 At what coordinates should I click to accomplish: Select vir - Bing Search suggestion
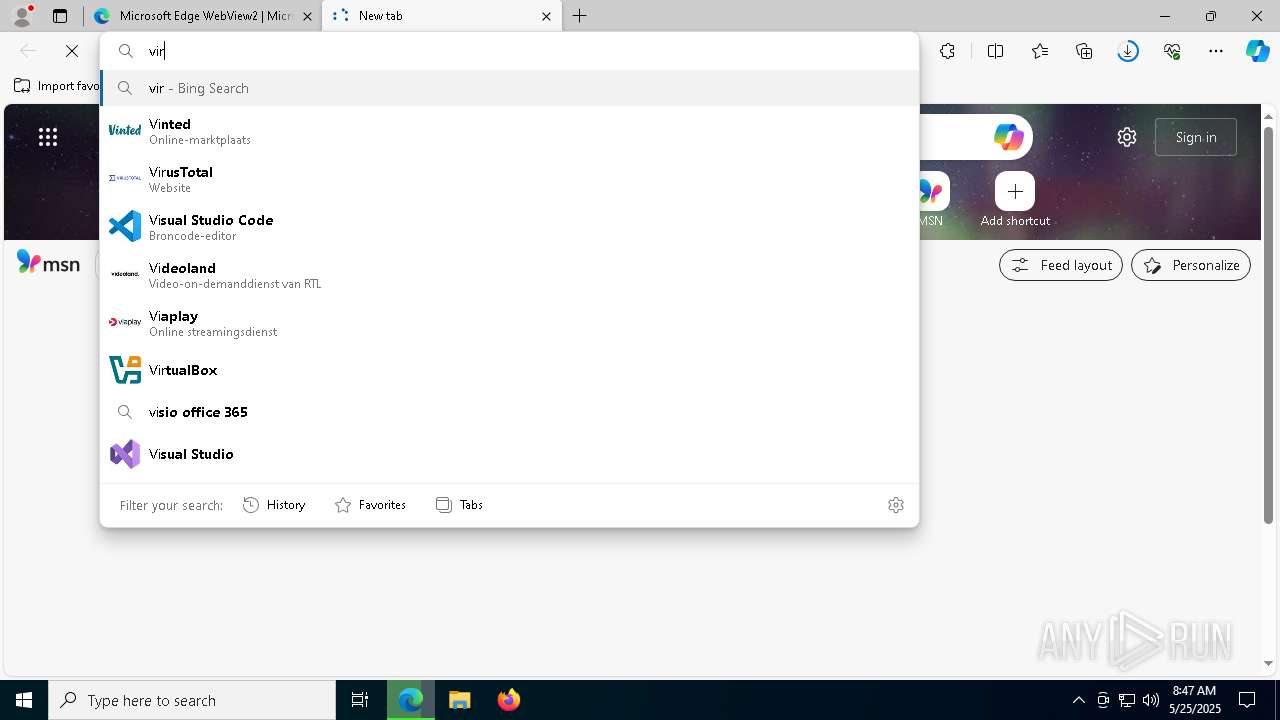coord(510,88)
